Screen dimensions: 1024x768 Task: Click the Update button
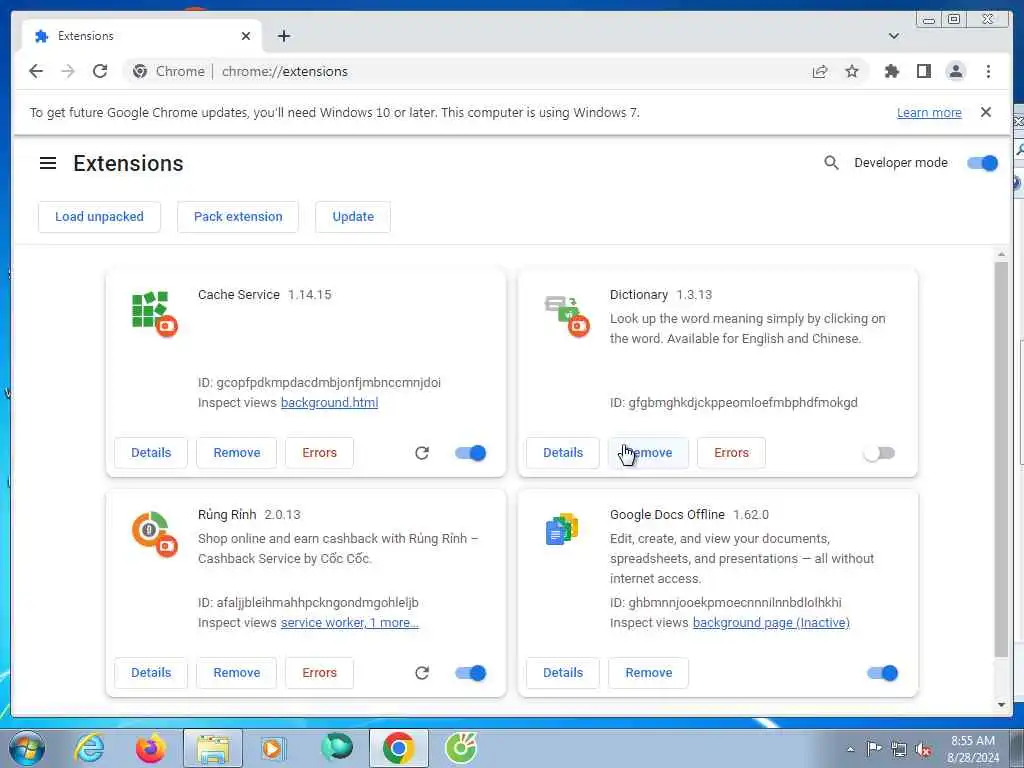(353, 217)
